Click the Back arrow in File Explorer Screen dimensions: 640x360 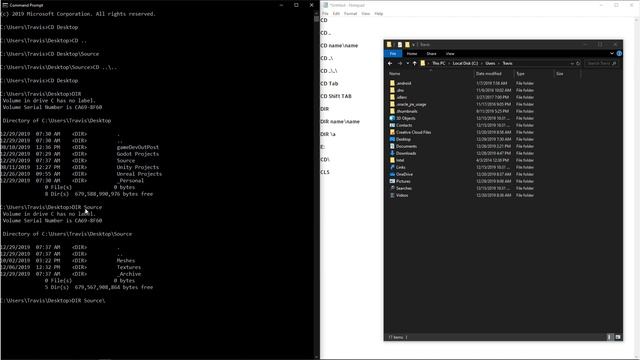pos(390,64)
